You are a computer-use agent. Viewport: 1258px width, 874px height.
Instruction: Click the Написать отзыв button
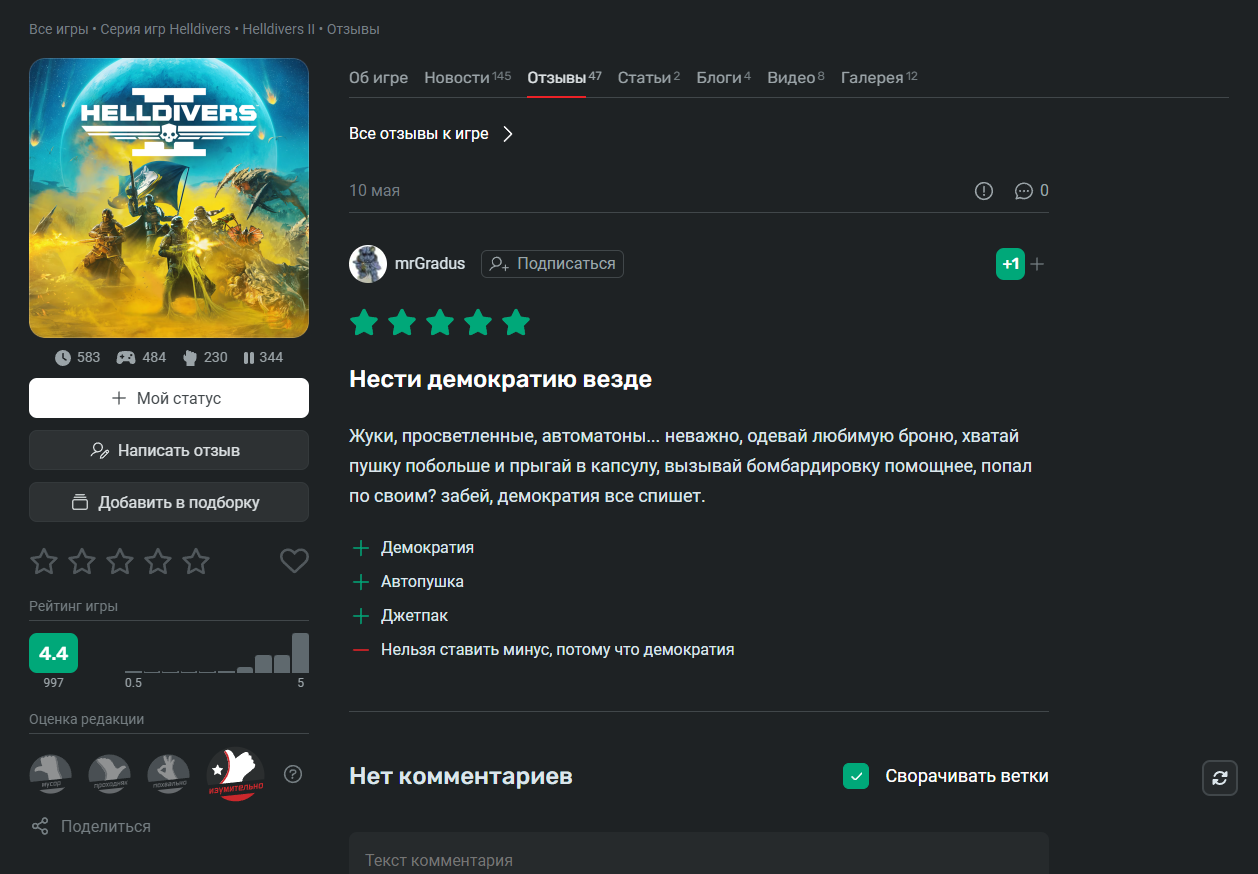tap(169, 450)
